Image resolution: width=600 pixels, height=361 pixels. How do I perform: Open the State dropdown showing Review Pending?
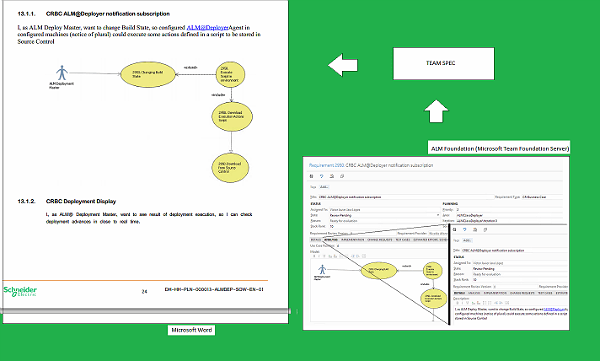[384, 215]
